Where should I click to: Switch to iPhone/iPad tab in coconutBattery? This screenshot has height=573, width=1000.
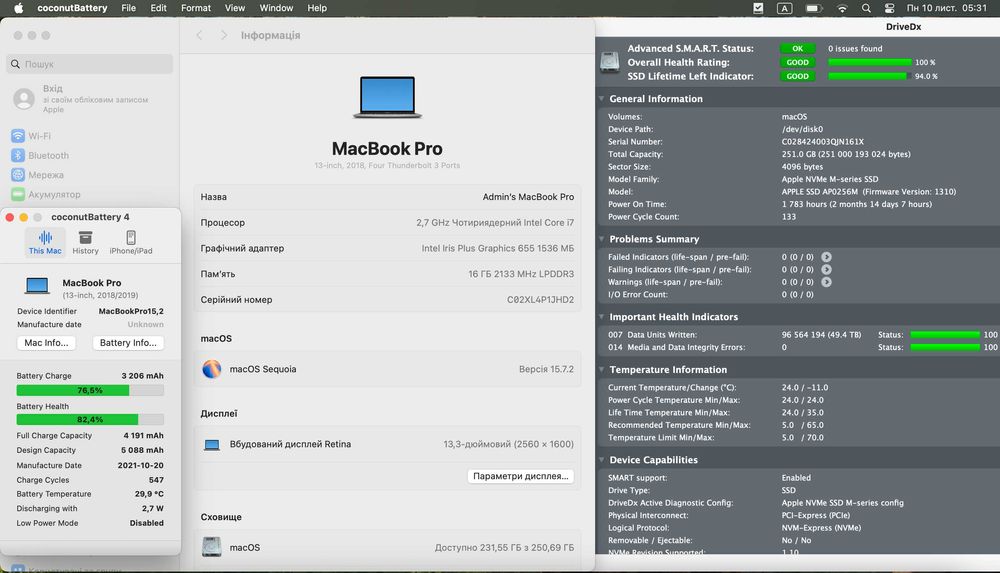(131, 242)
